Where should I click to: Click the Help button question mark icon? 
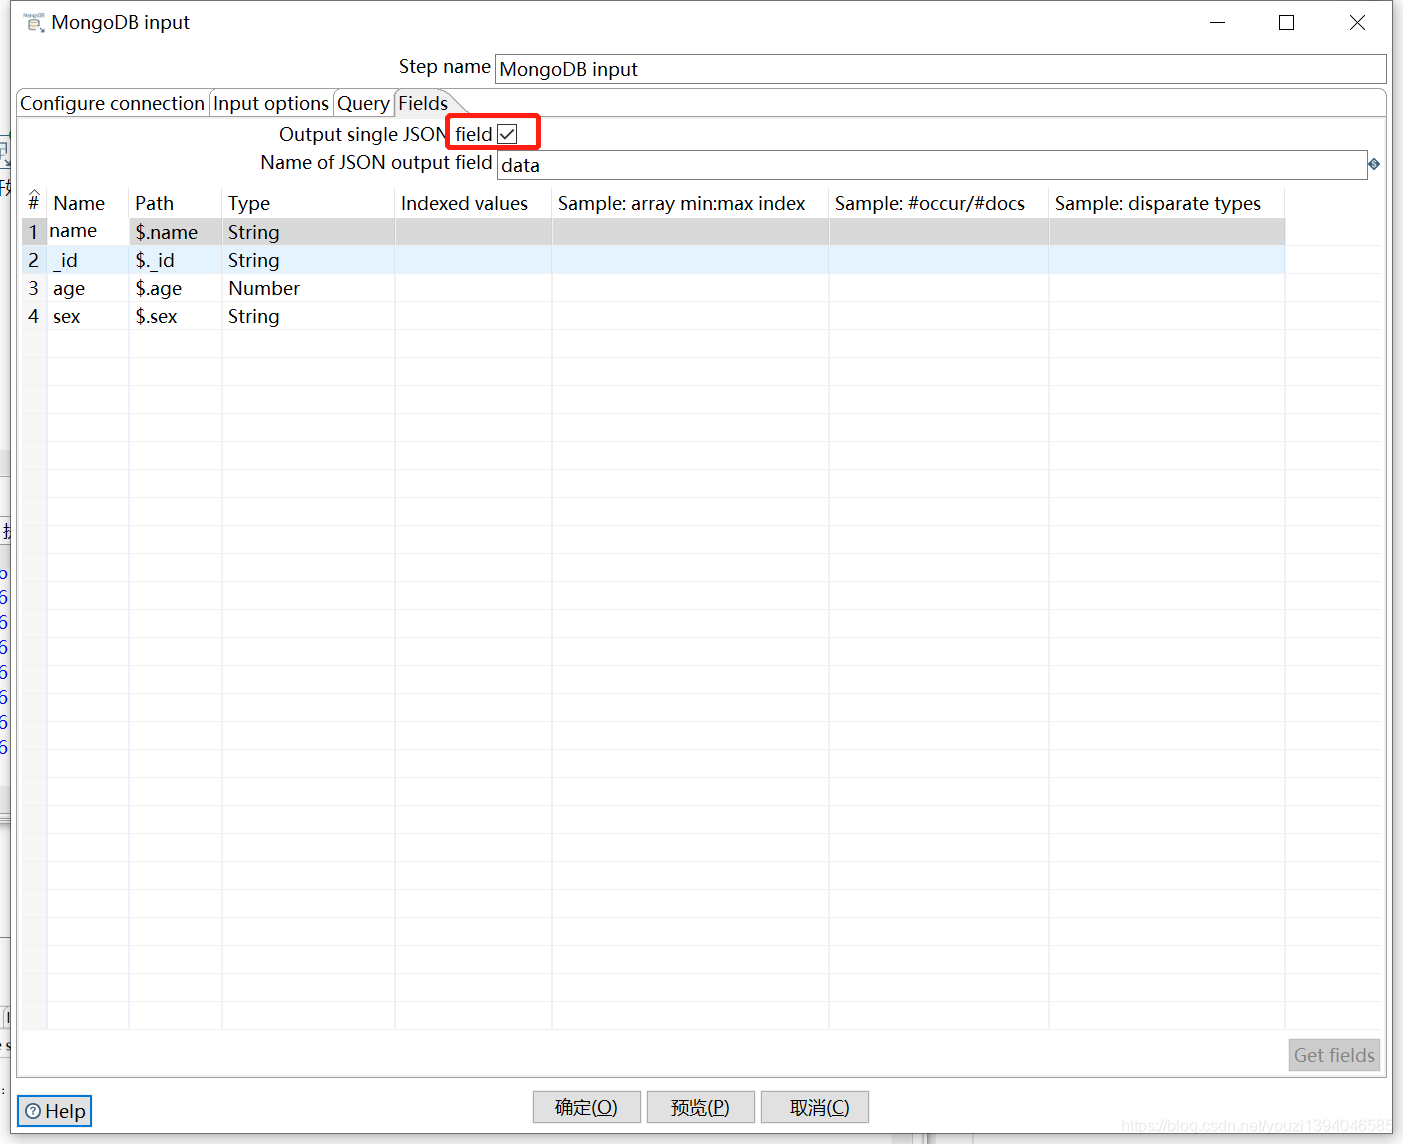click(x=33, y=1111)
